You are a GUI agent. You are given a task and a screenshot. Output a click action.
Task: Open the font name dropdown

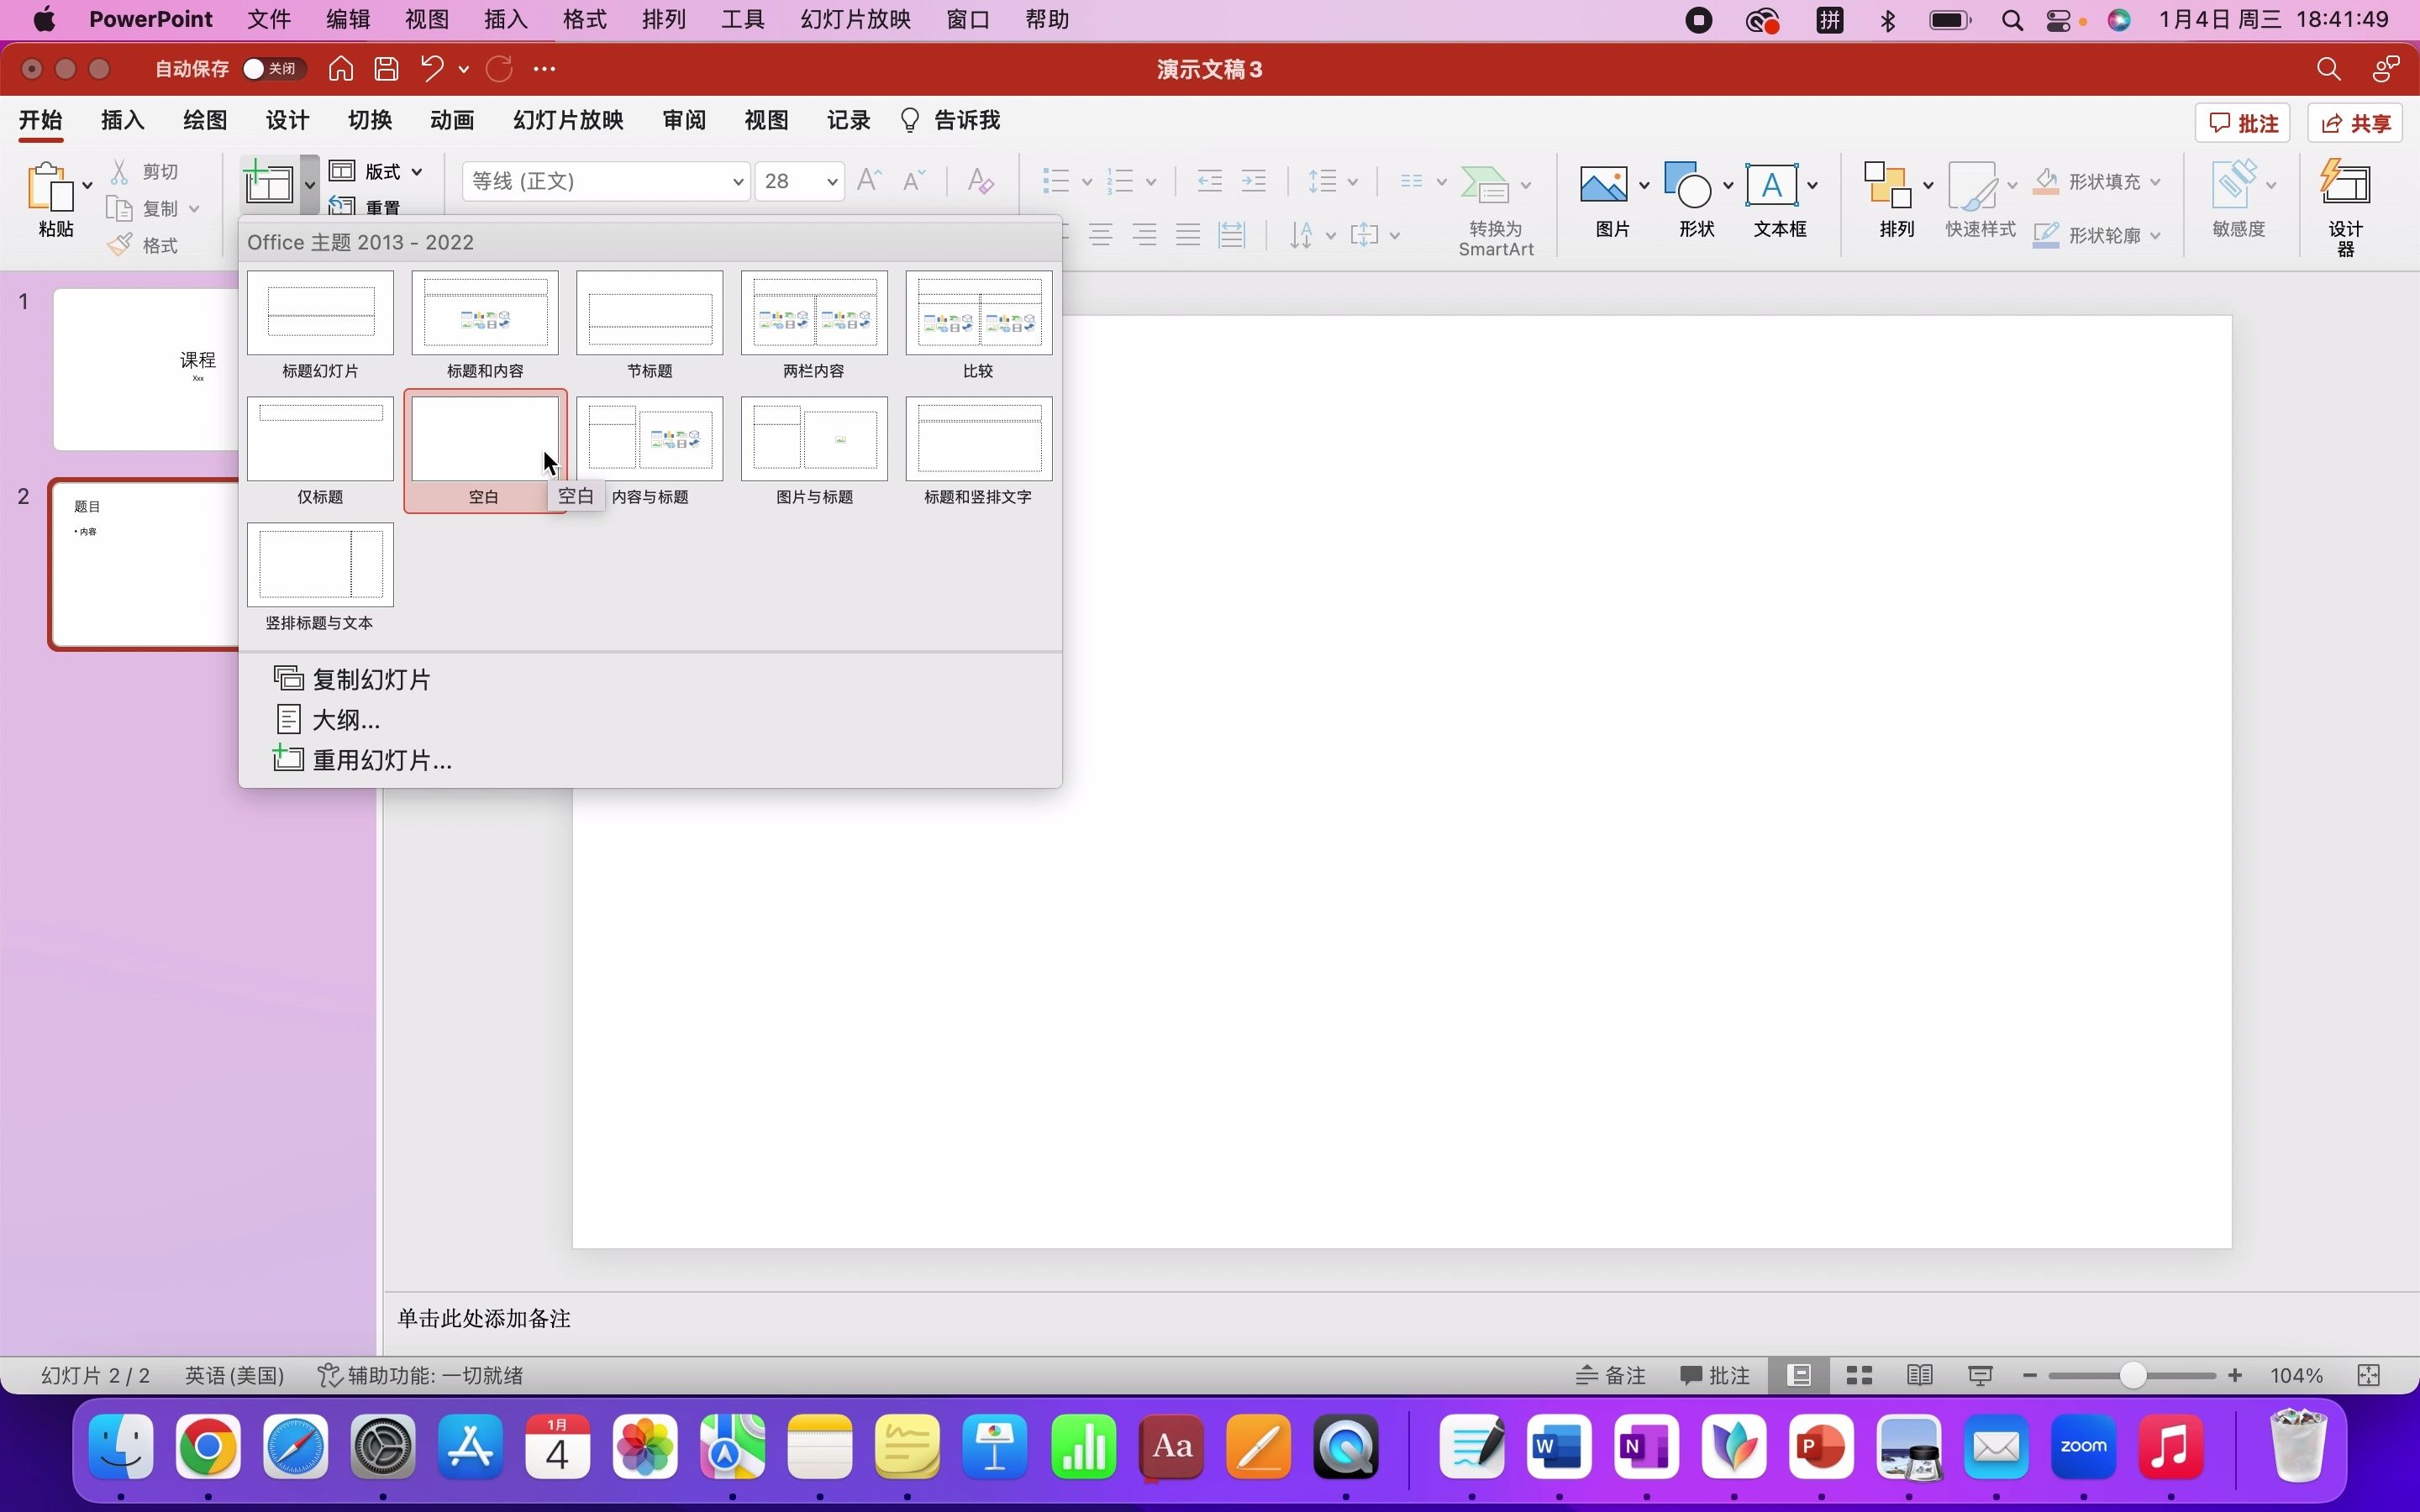click(x=737, y=182)
